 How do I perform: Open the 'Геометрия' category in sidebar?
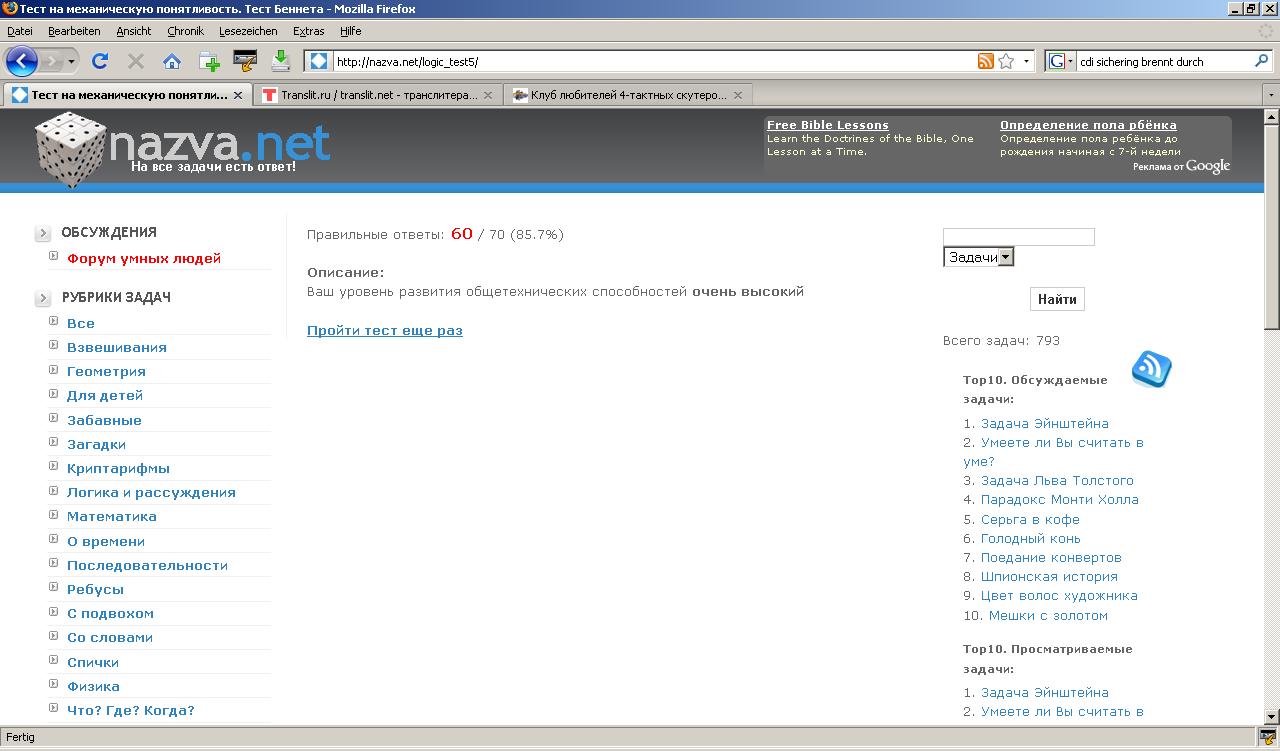pos(106,371)
